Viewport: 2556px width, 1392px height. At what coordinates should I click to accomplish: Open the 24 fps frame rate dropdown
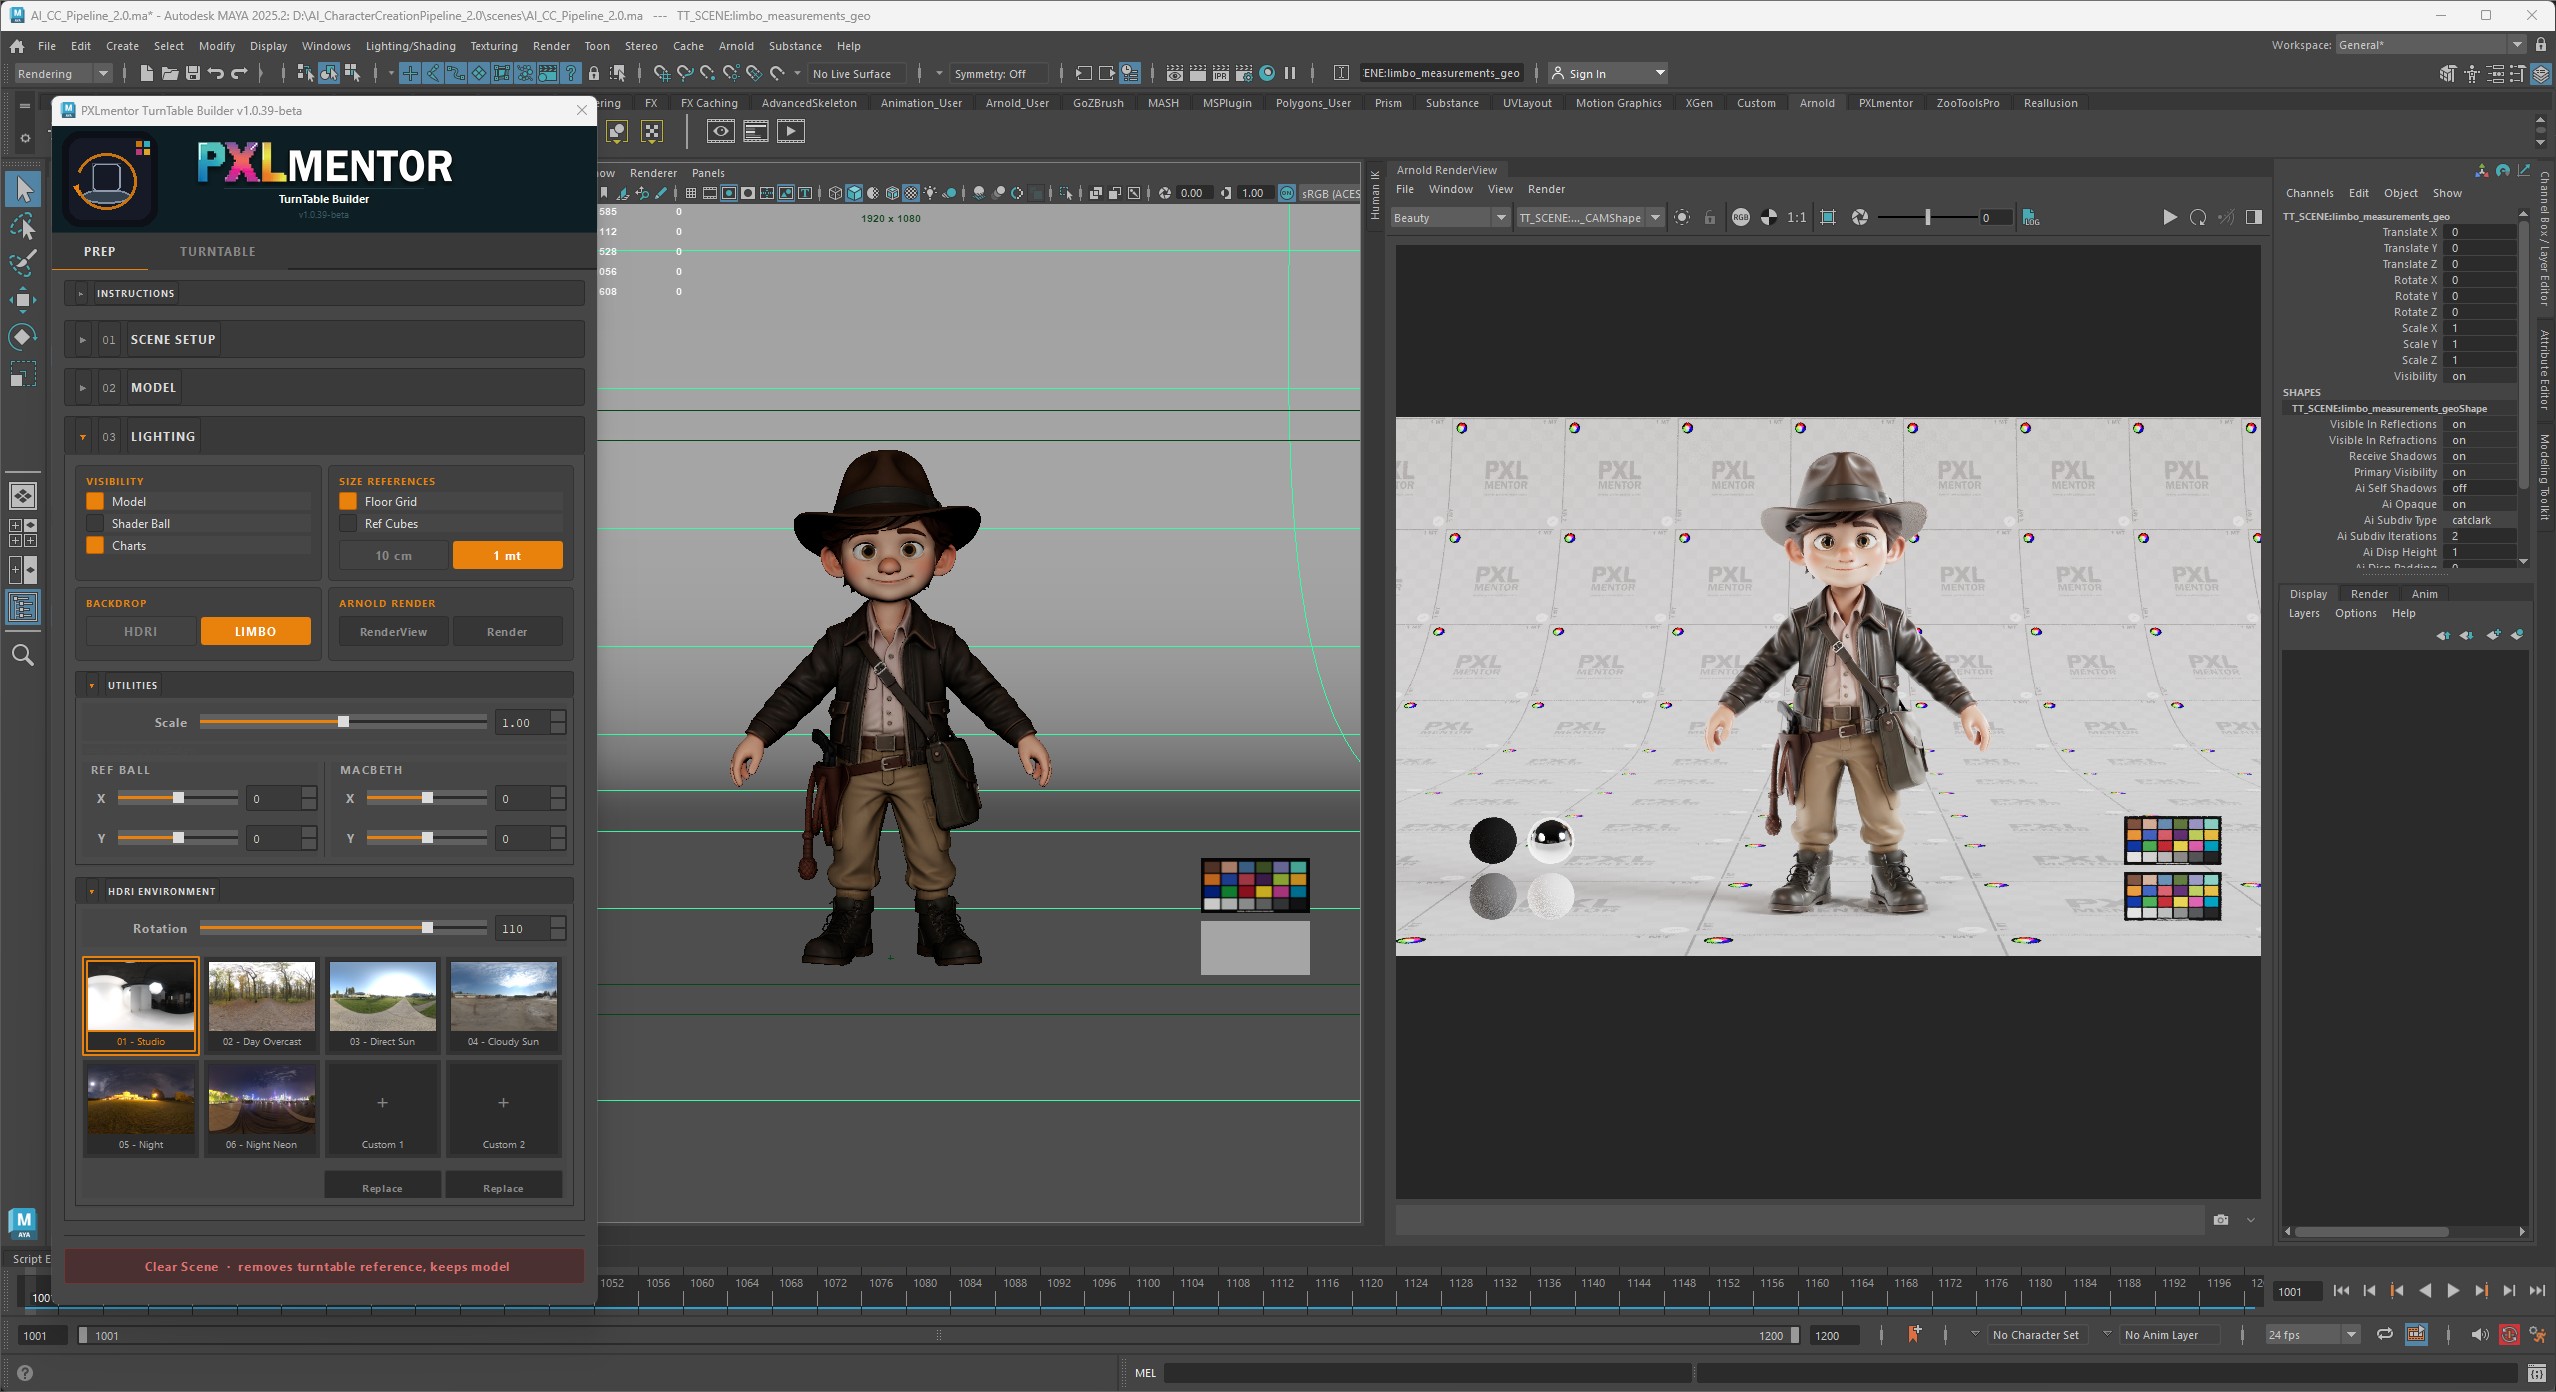(x=2313, y=1334)
